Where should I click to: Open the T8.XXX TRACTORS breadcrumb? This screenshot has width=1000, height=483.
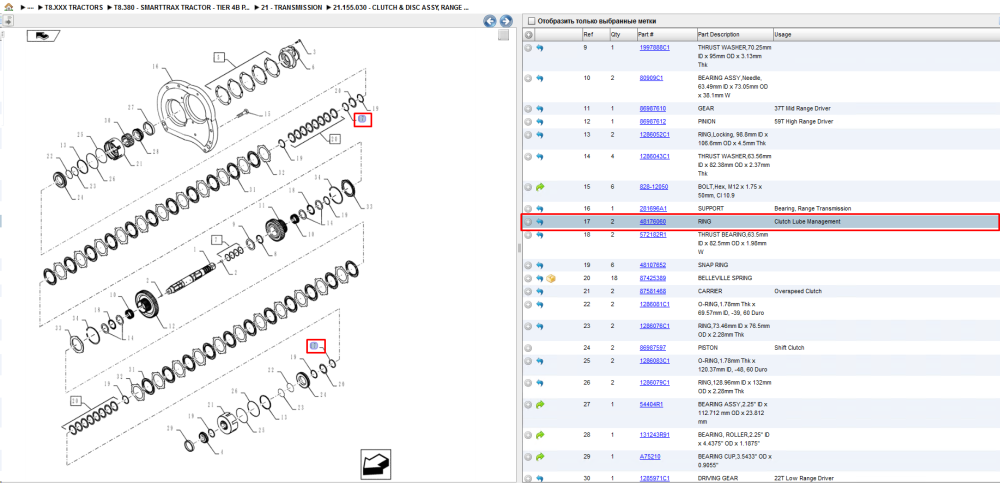pos(74,8)
